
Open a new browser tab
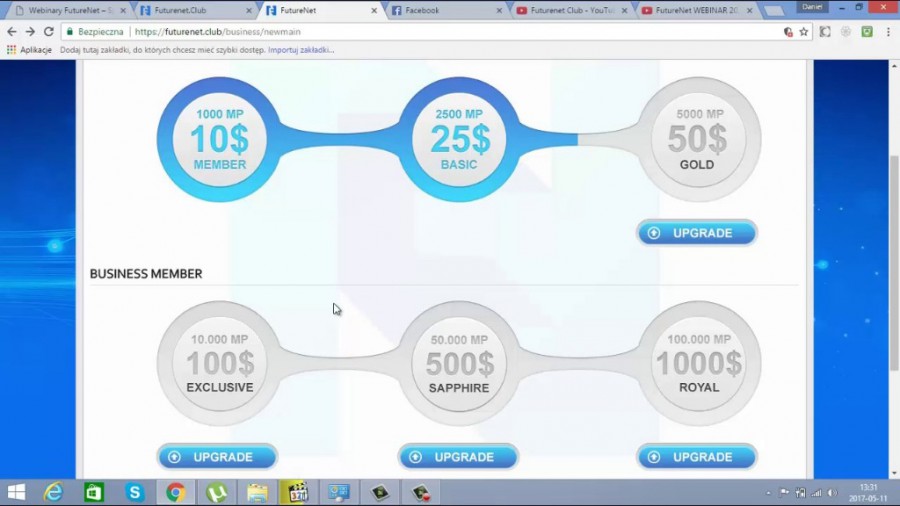click(774, 11)
